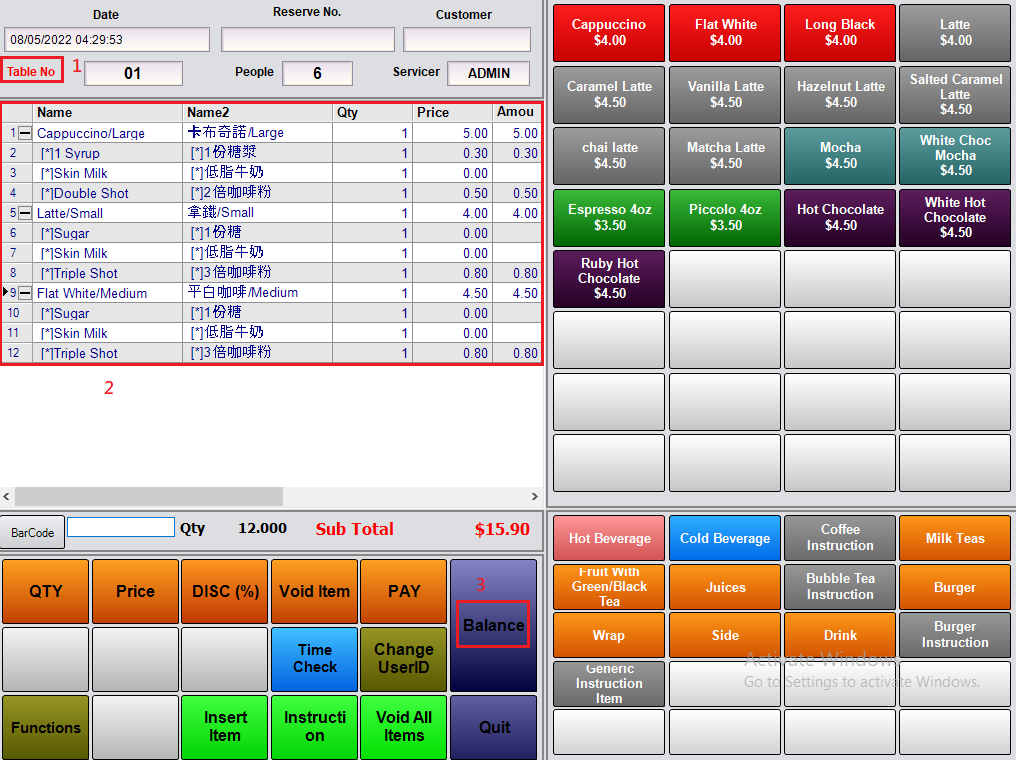This screenshot has height=760, width=1016.
Task: Select the [*]1 Syrup row
Action: pyautogui.click(x=271, y=153)
